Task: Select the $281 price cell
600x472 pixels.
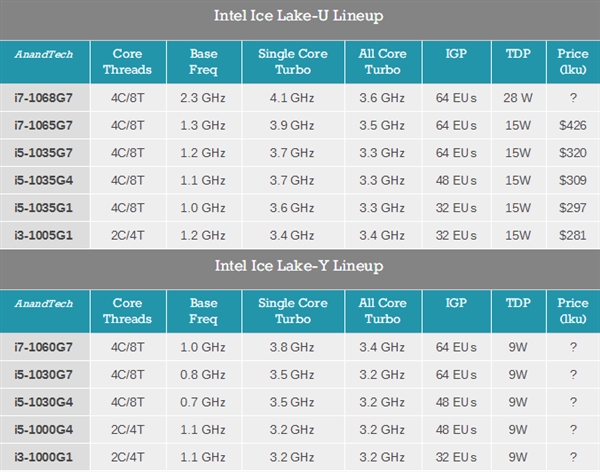Action: (x=572, y=234)
